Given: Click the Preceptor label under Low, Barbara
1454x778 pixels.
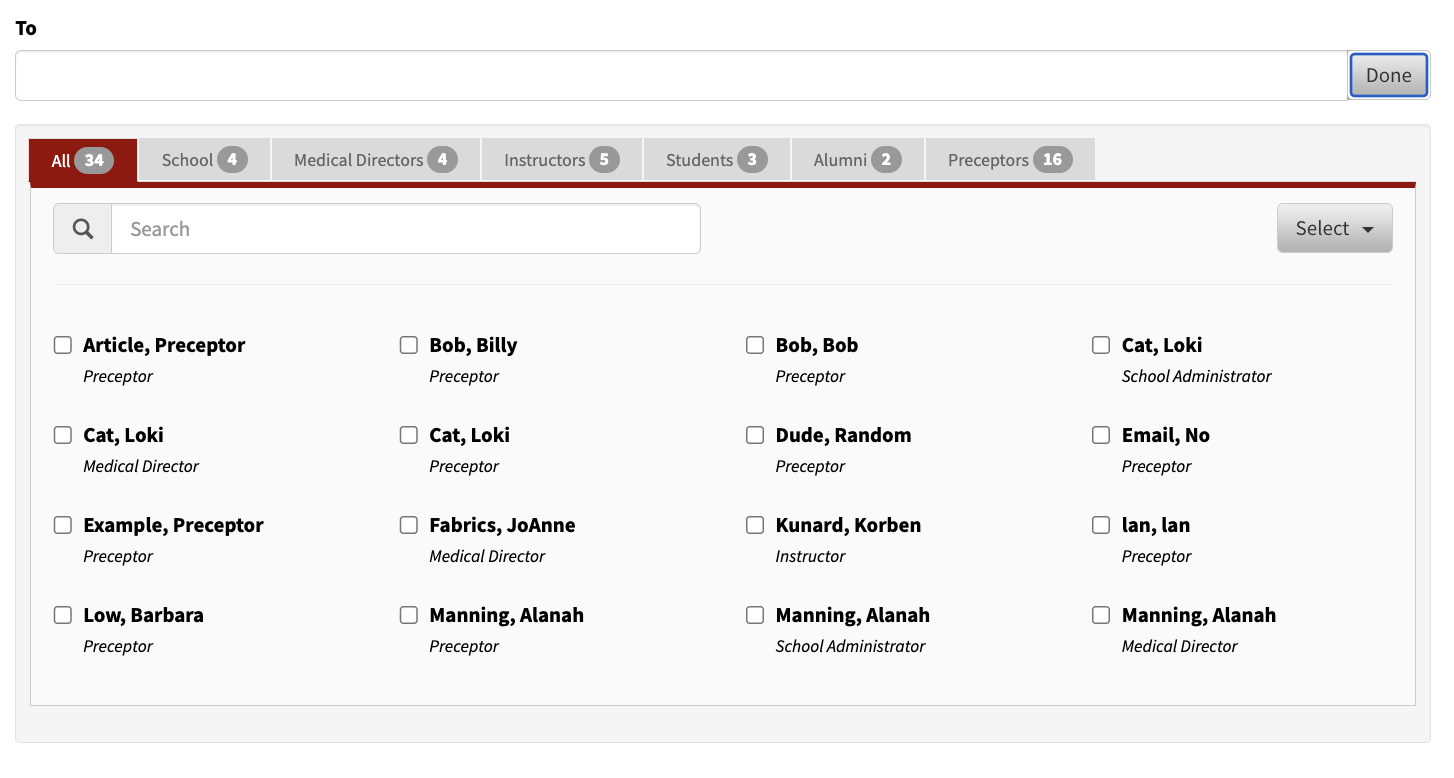Looking at the screenshot, I should click(x=118, y=646).
